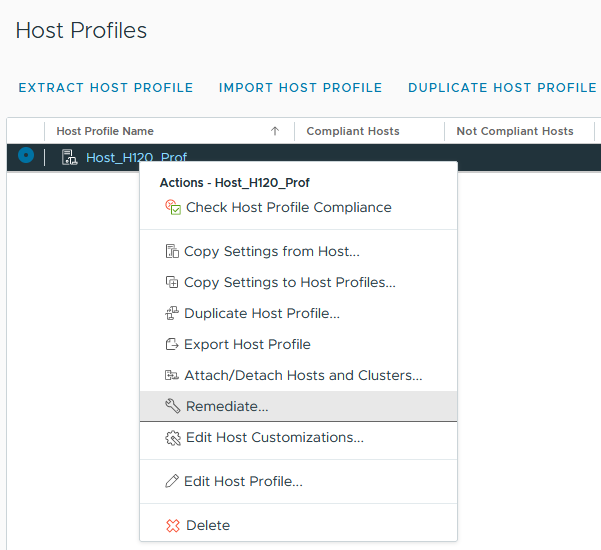Screen dimensions: 601x550
Task: Select the radio button for Host_H120_Prof row
Action: (26, 155)
